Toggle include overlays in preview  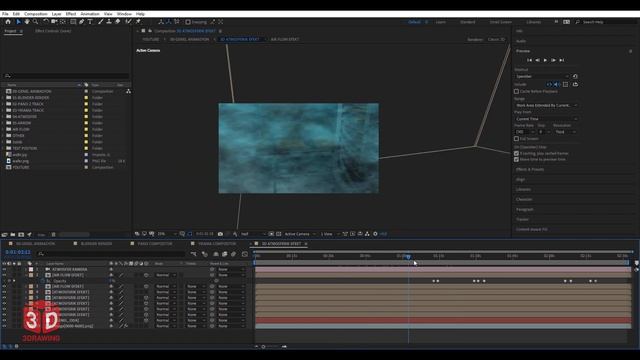[565, 84]
